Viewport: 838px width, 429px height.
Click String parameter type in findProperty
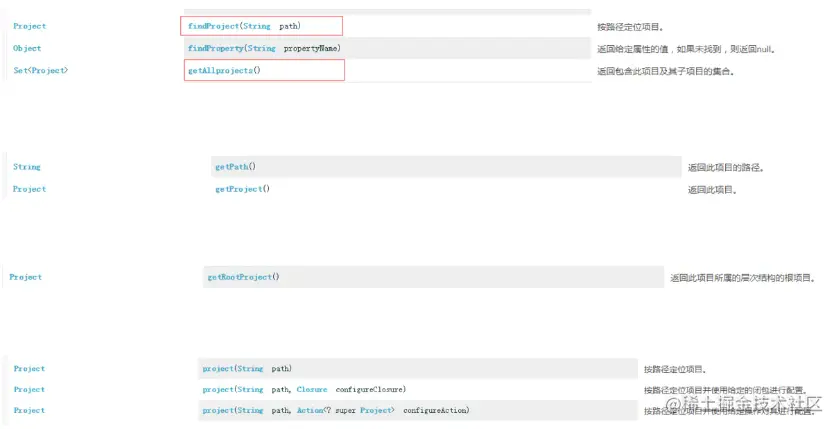tap(262, 48)
